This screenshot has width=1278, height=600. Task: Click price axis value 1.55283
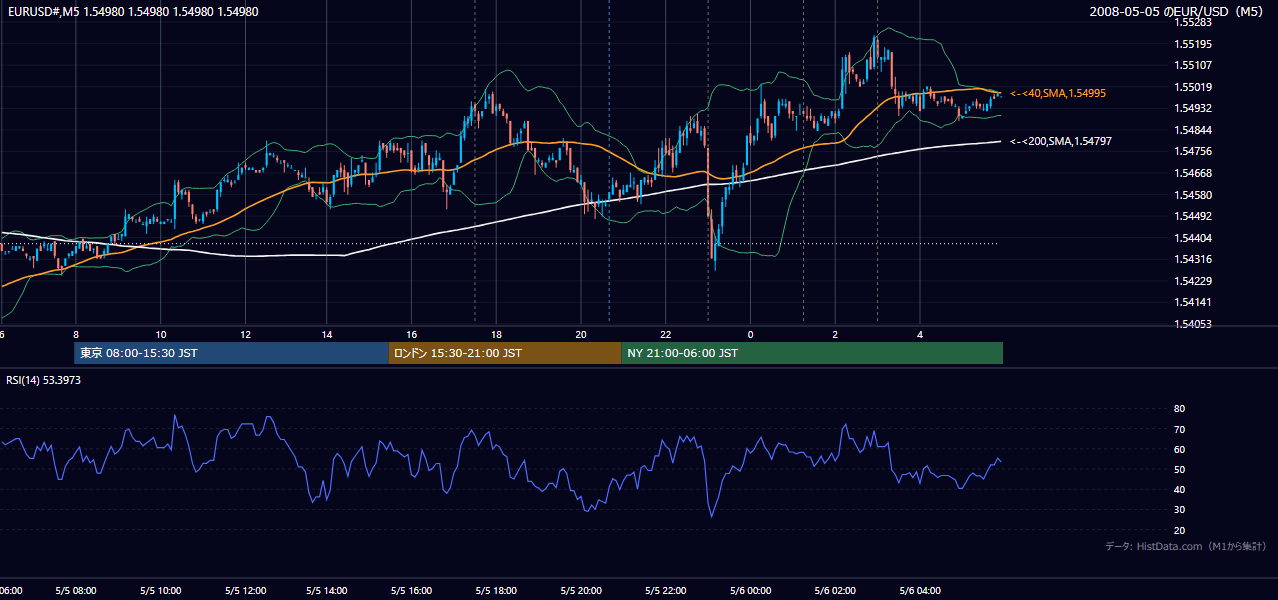point(1195,22)
